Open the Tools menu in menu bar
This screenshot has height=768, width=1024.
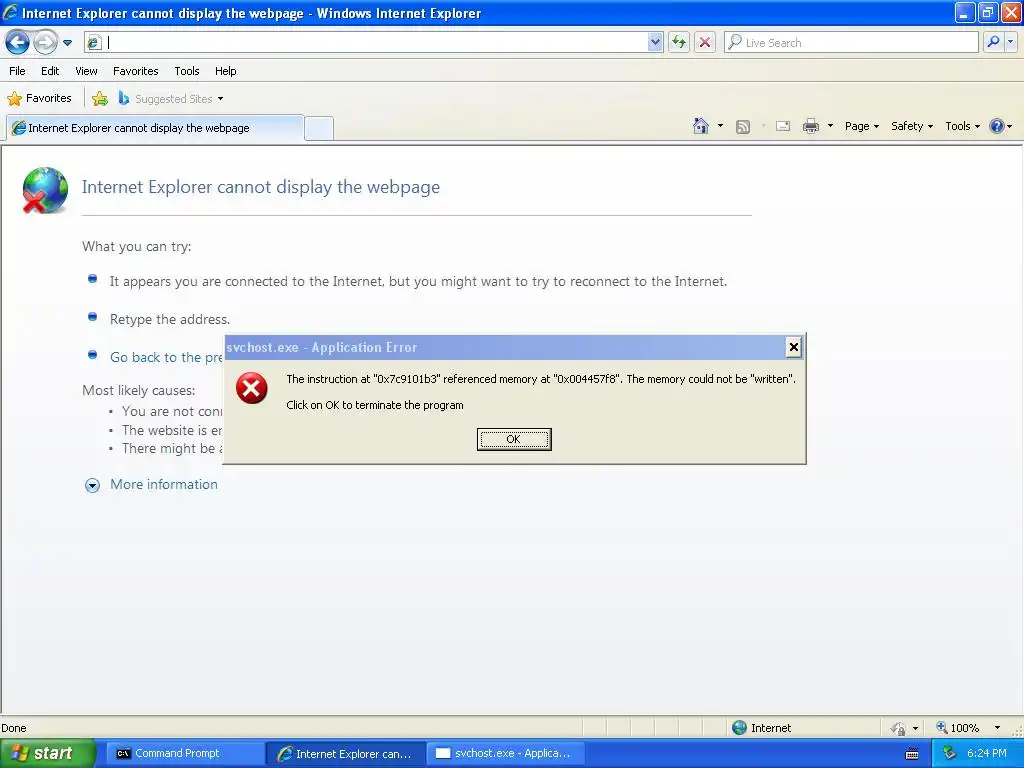tap(187, 71)
